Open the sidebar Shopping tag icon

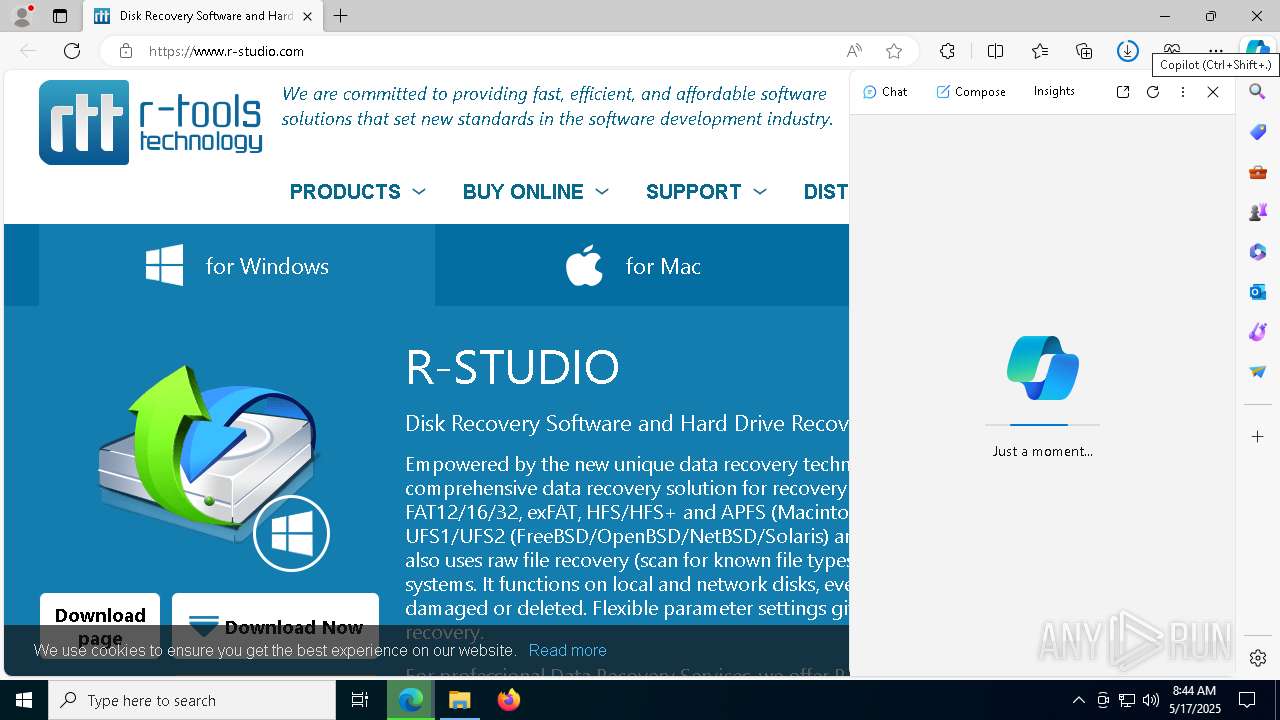(1258, 132)
